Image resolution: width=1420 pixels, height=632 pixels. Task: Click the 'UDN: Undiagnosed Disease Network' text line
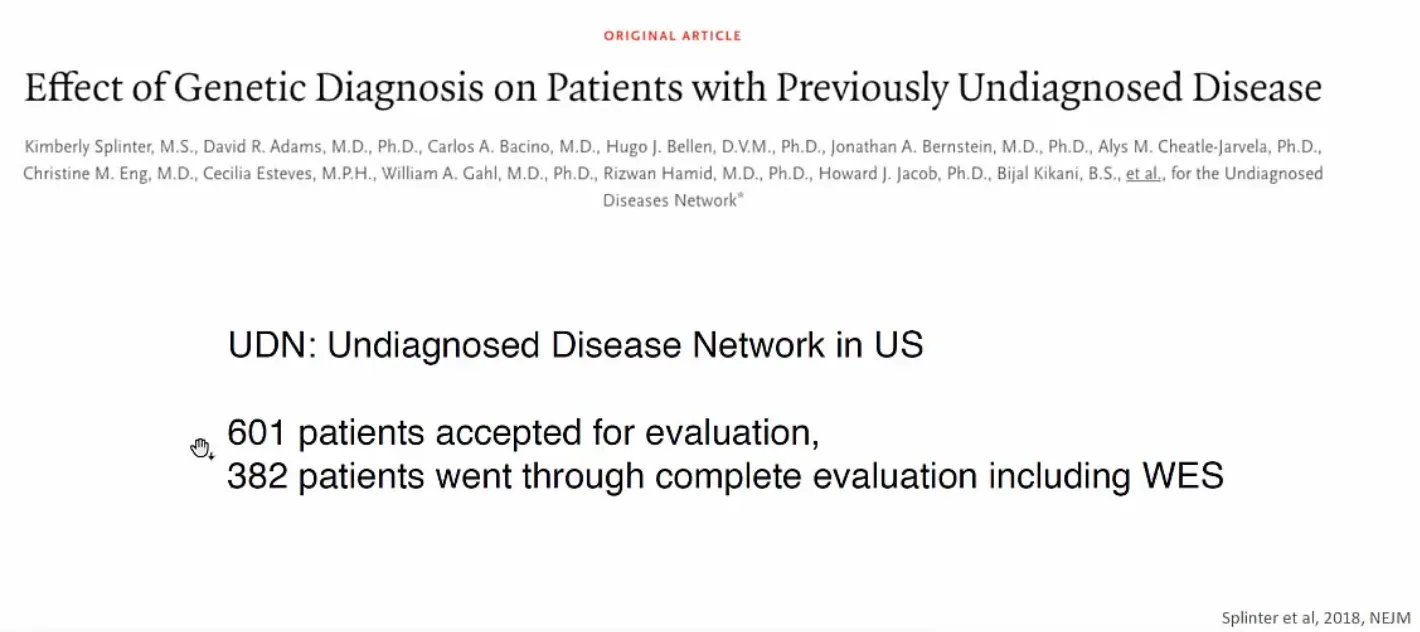[576, 345]
